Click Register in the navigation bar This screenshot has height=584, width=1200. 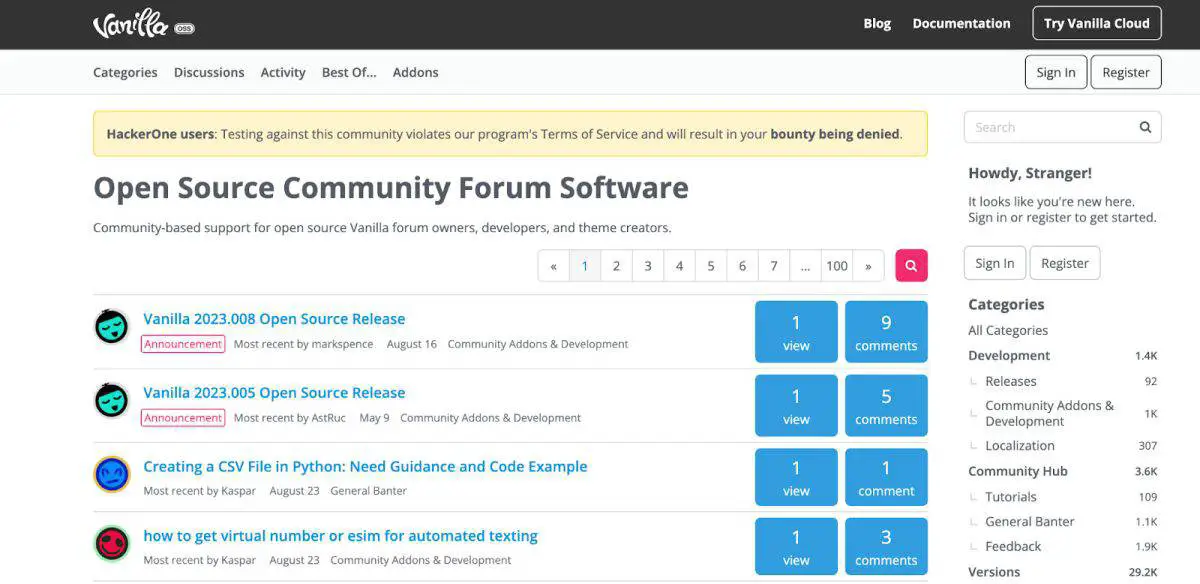coord(1126,72)
